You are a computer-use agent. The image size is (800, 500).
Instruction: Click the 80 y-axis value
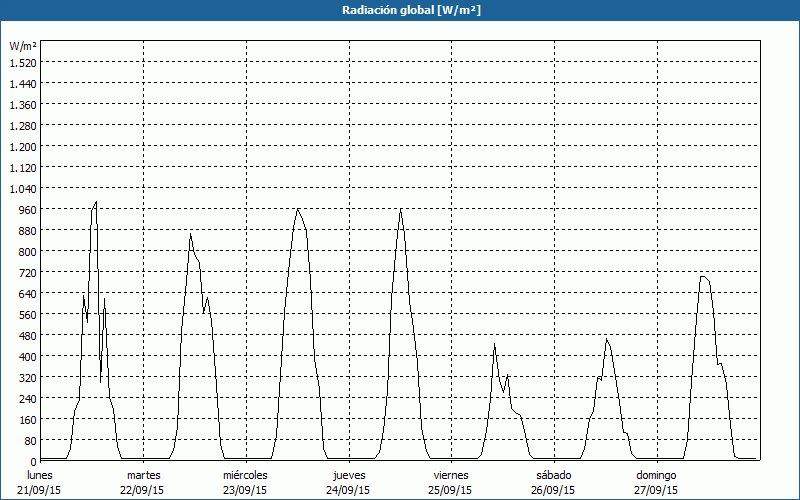pos(31,441)
